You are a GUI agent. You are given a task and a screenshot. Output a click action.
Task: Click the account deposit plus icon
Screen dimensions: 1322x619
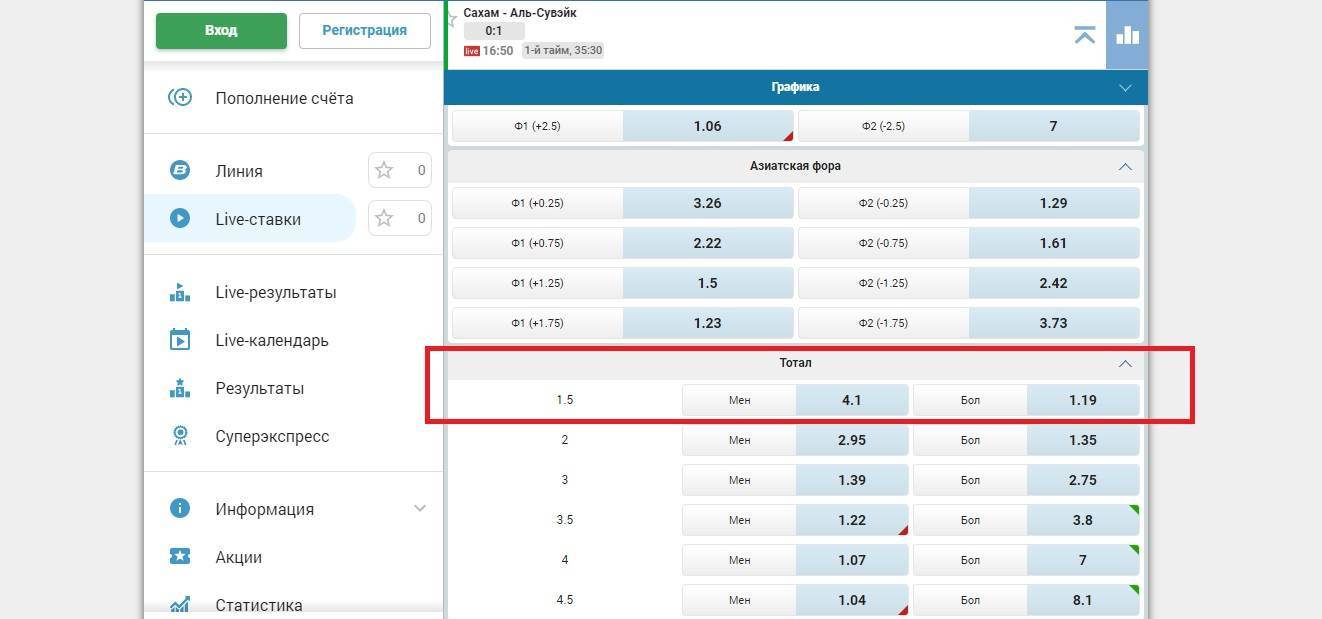[180, 97]
